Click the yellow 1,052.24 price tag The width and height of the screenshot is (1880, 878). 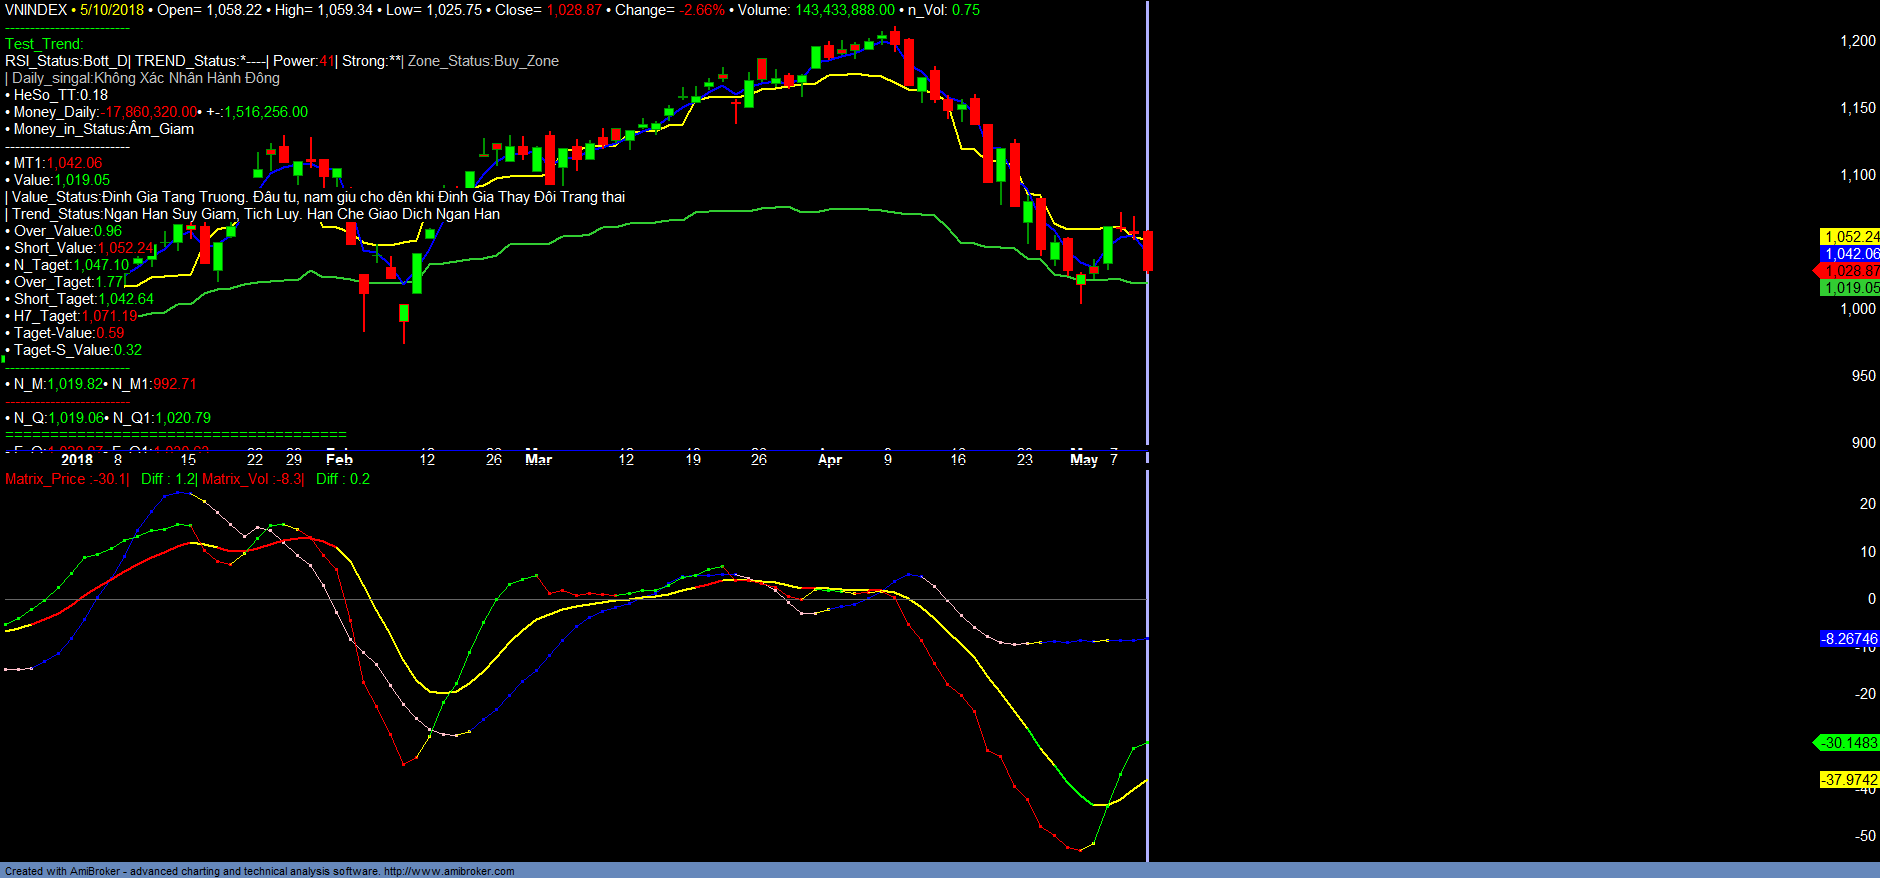click(x=1850, y=237)
